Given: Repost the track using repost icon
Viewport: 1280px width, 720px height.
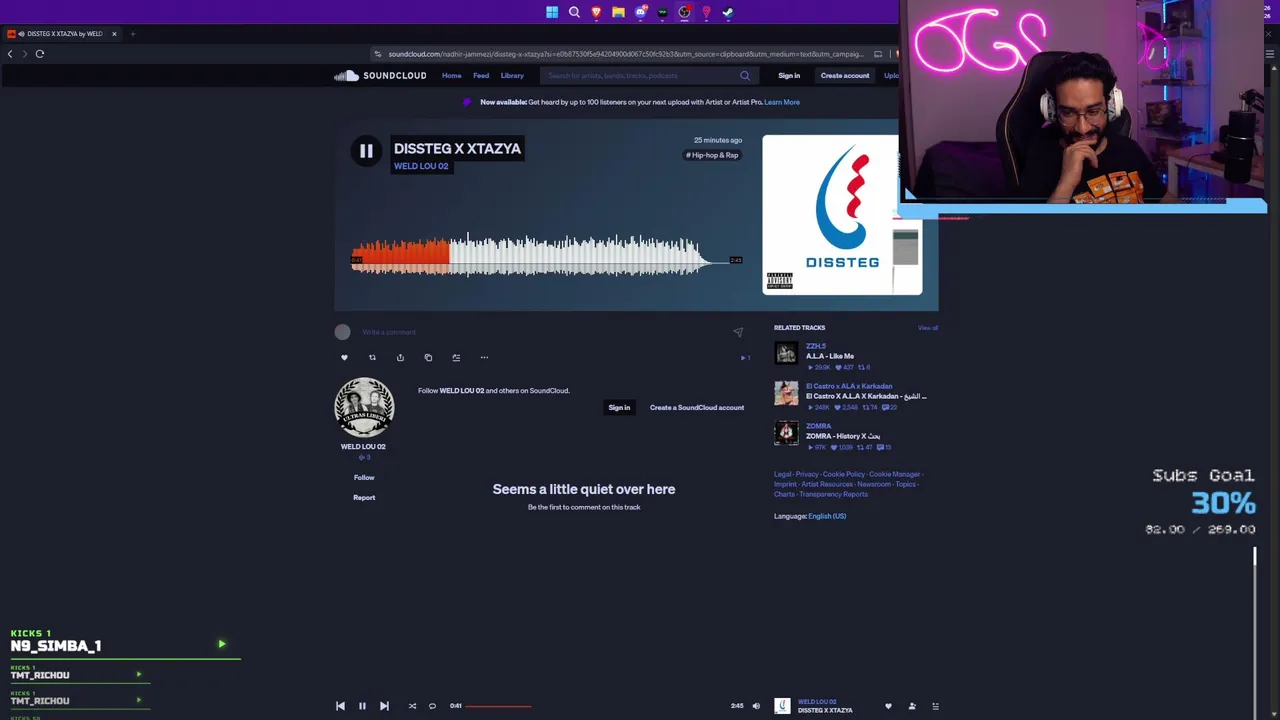Looking at the screenshot, I should pyautogui.click(x=372, y=358).
